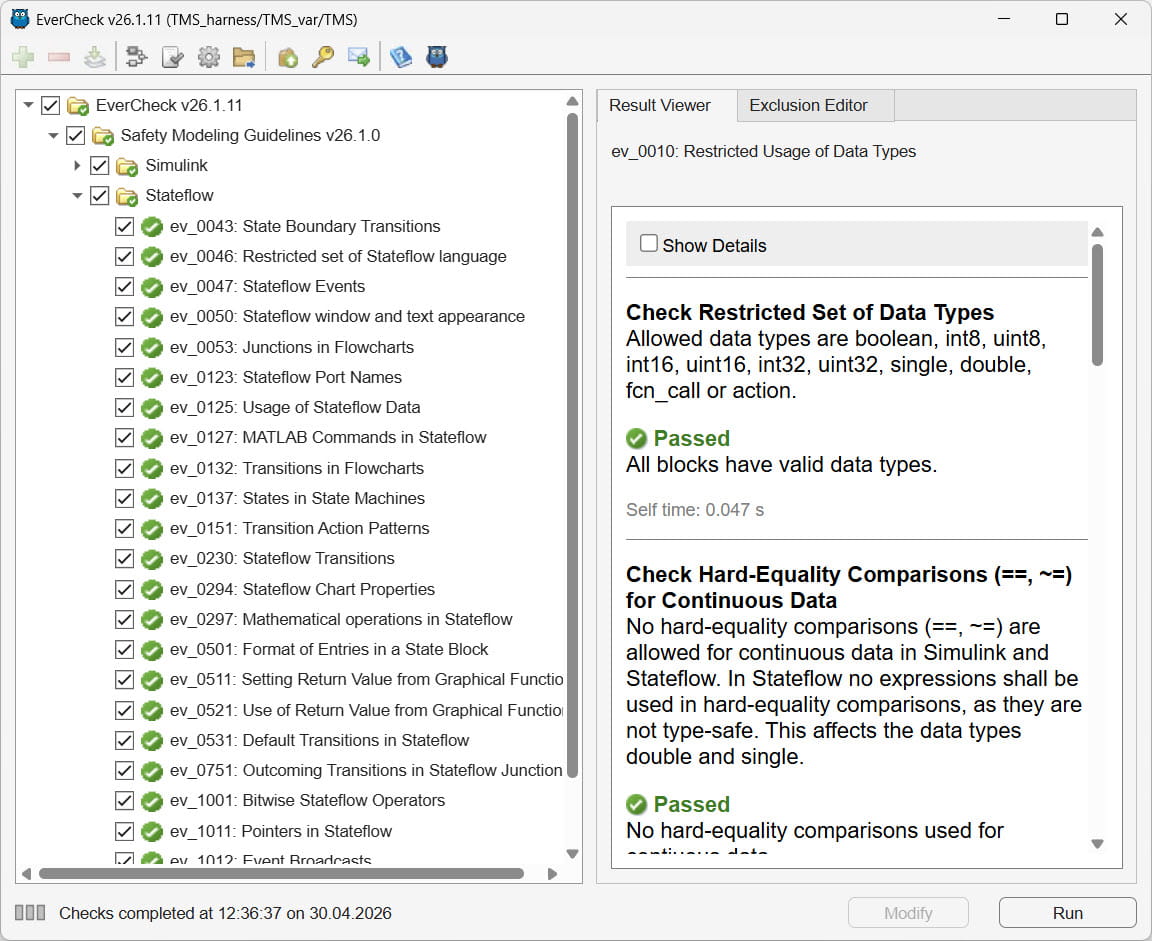This screenshot has height=941, width=1152.
Task: Open settings via the gear icon
Action: [209, 57]
